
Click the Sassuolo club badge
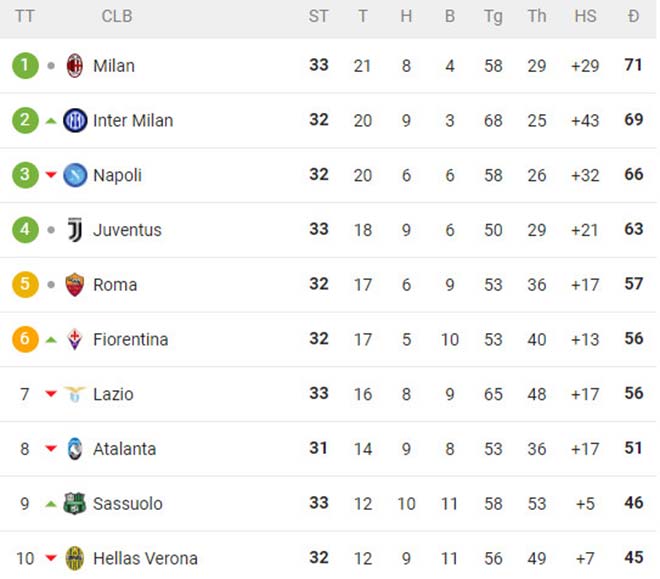(x=75, y=504)
